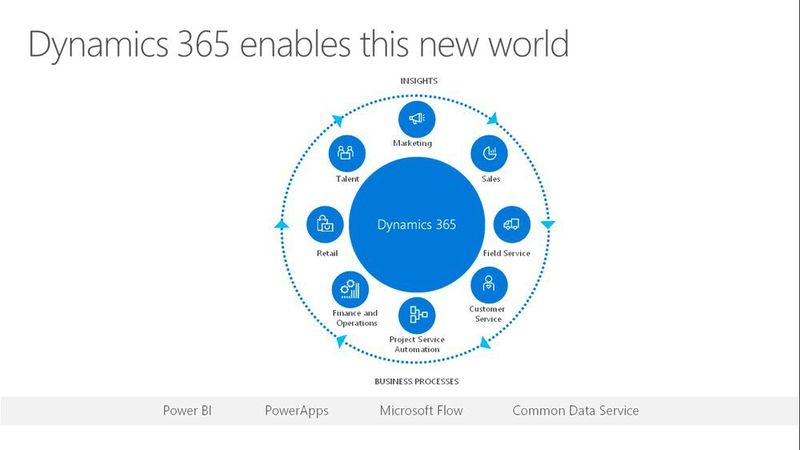Click the 'Marketing' text label
Screen dimensions: 800x450
coord(412,143)
